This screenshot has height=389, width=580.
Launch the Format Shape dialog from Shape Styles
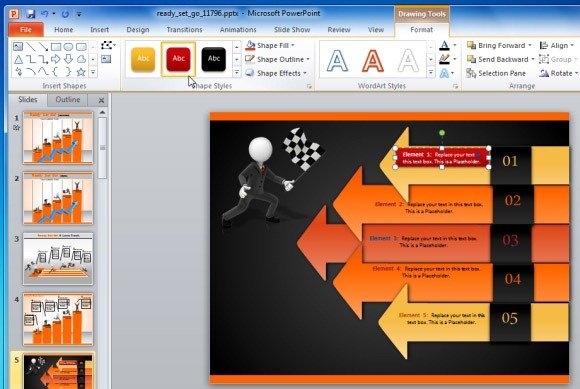309,86
